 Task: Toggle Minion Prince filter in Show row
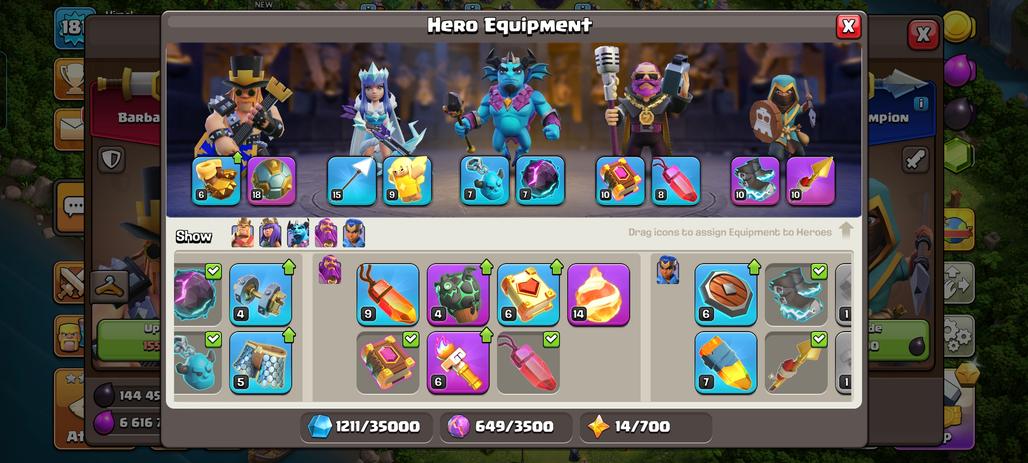tap(298, 233)
